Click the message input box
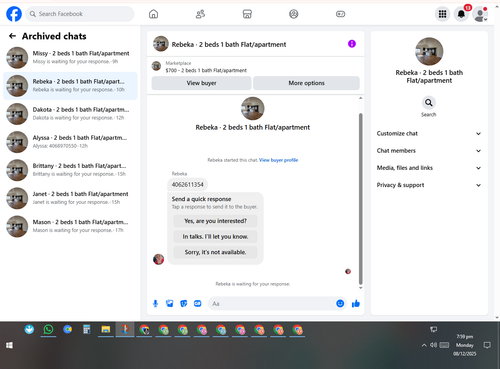The image size is (500, 369). point(272,304)
